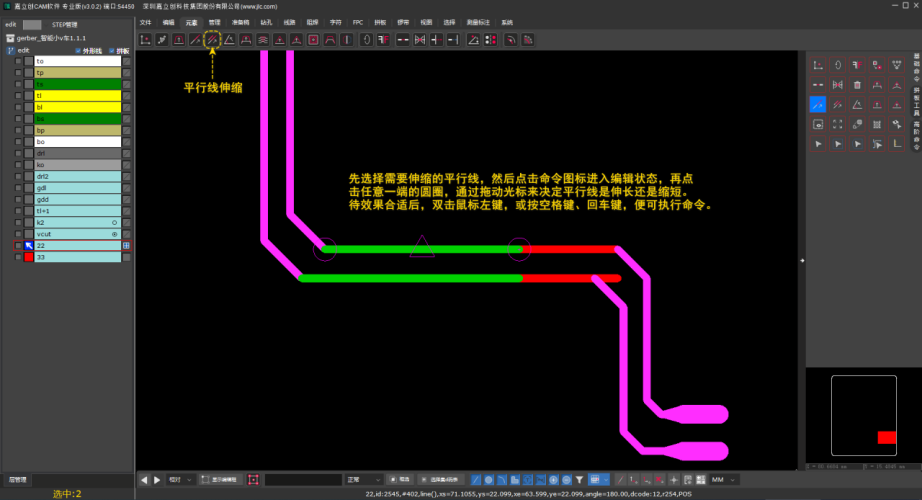922x500 pixels.
Task: Click the fit-to-screen corners icon in right panel
Action: tap(837, 124)
